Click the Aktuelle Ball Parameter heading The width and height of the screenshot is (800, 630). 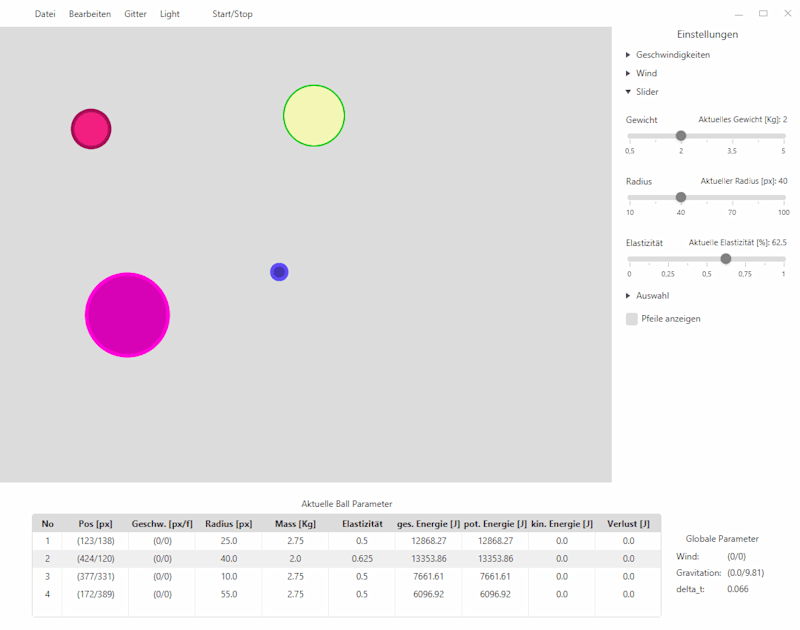click(x=346, y=504)
